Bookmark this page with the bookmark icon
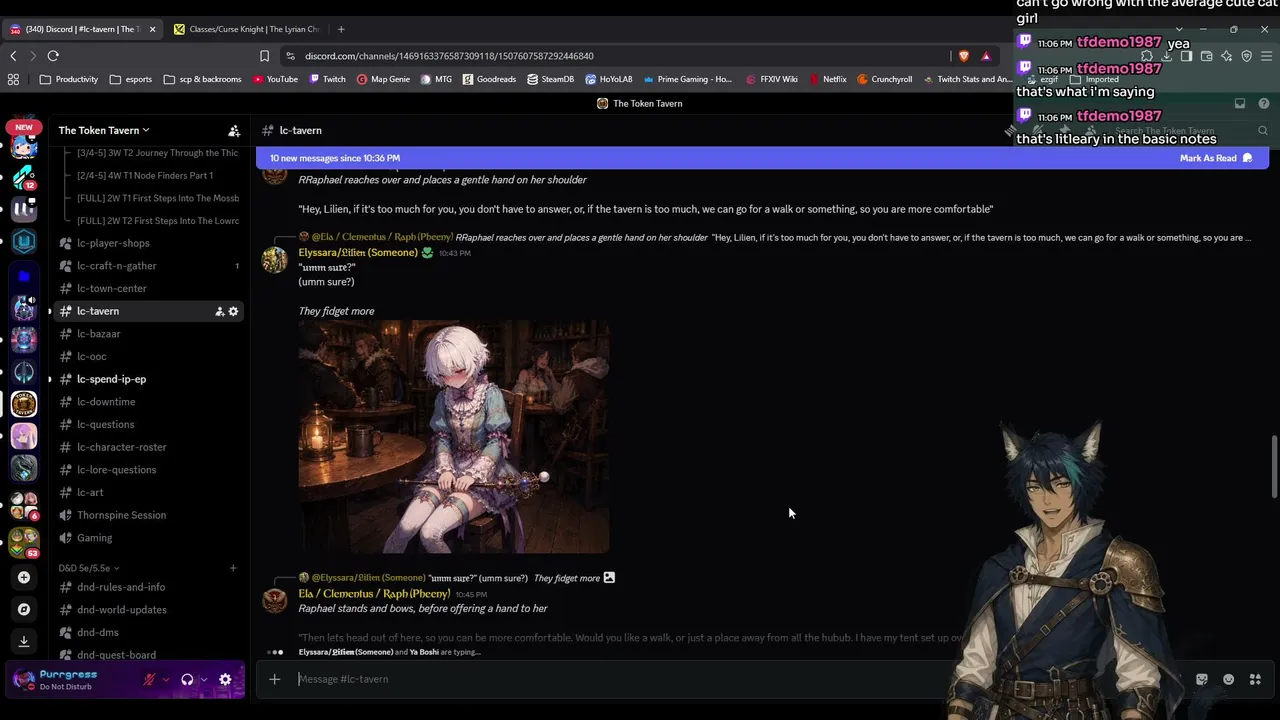The width and height of the screenshot is (1280, 720). [264, 56]
